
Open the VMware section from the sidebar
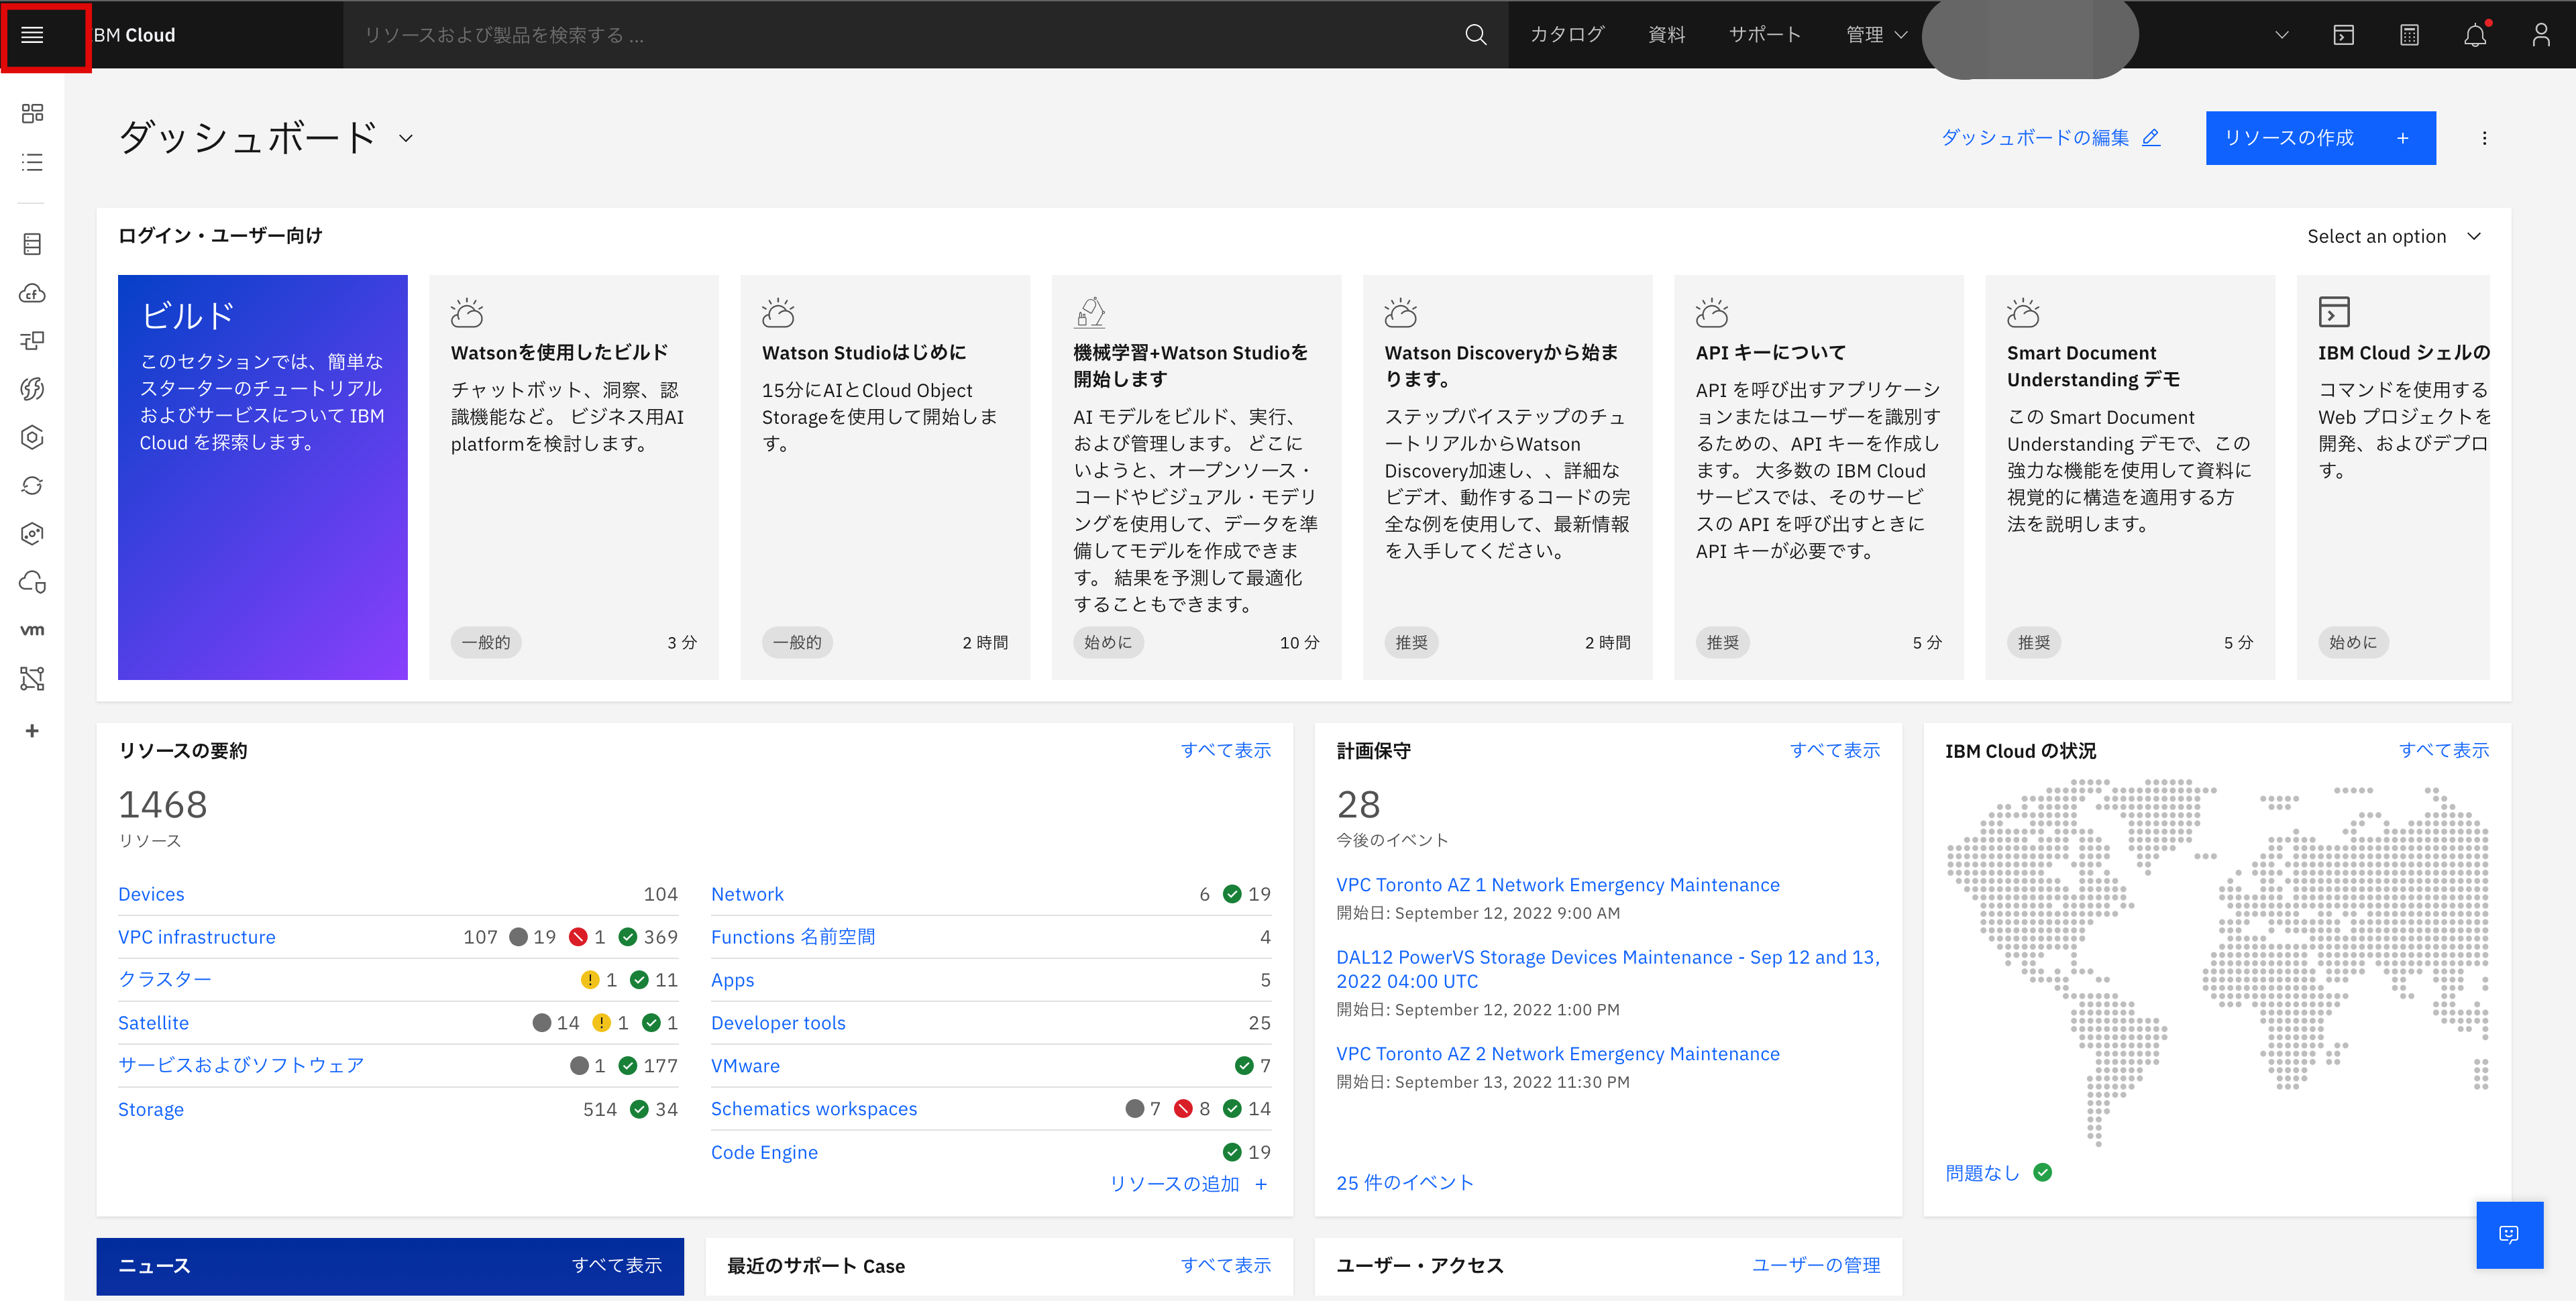point(31,629)
